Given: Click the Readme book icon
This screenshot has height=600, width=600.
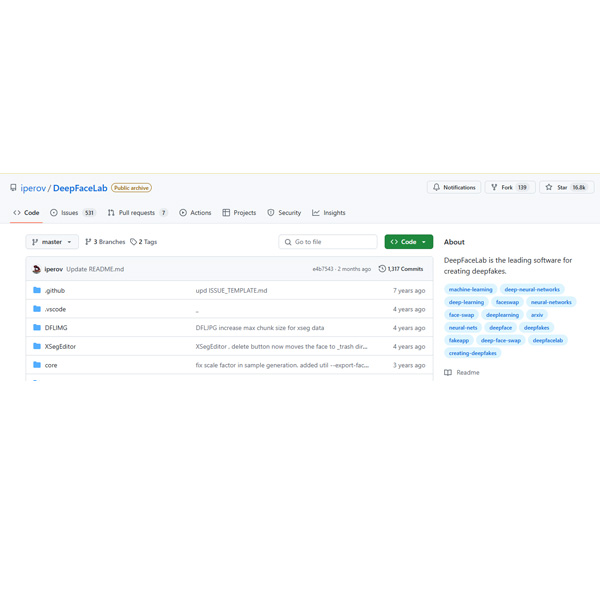Looking at the screenshot, I should coord(448,372).
